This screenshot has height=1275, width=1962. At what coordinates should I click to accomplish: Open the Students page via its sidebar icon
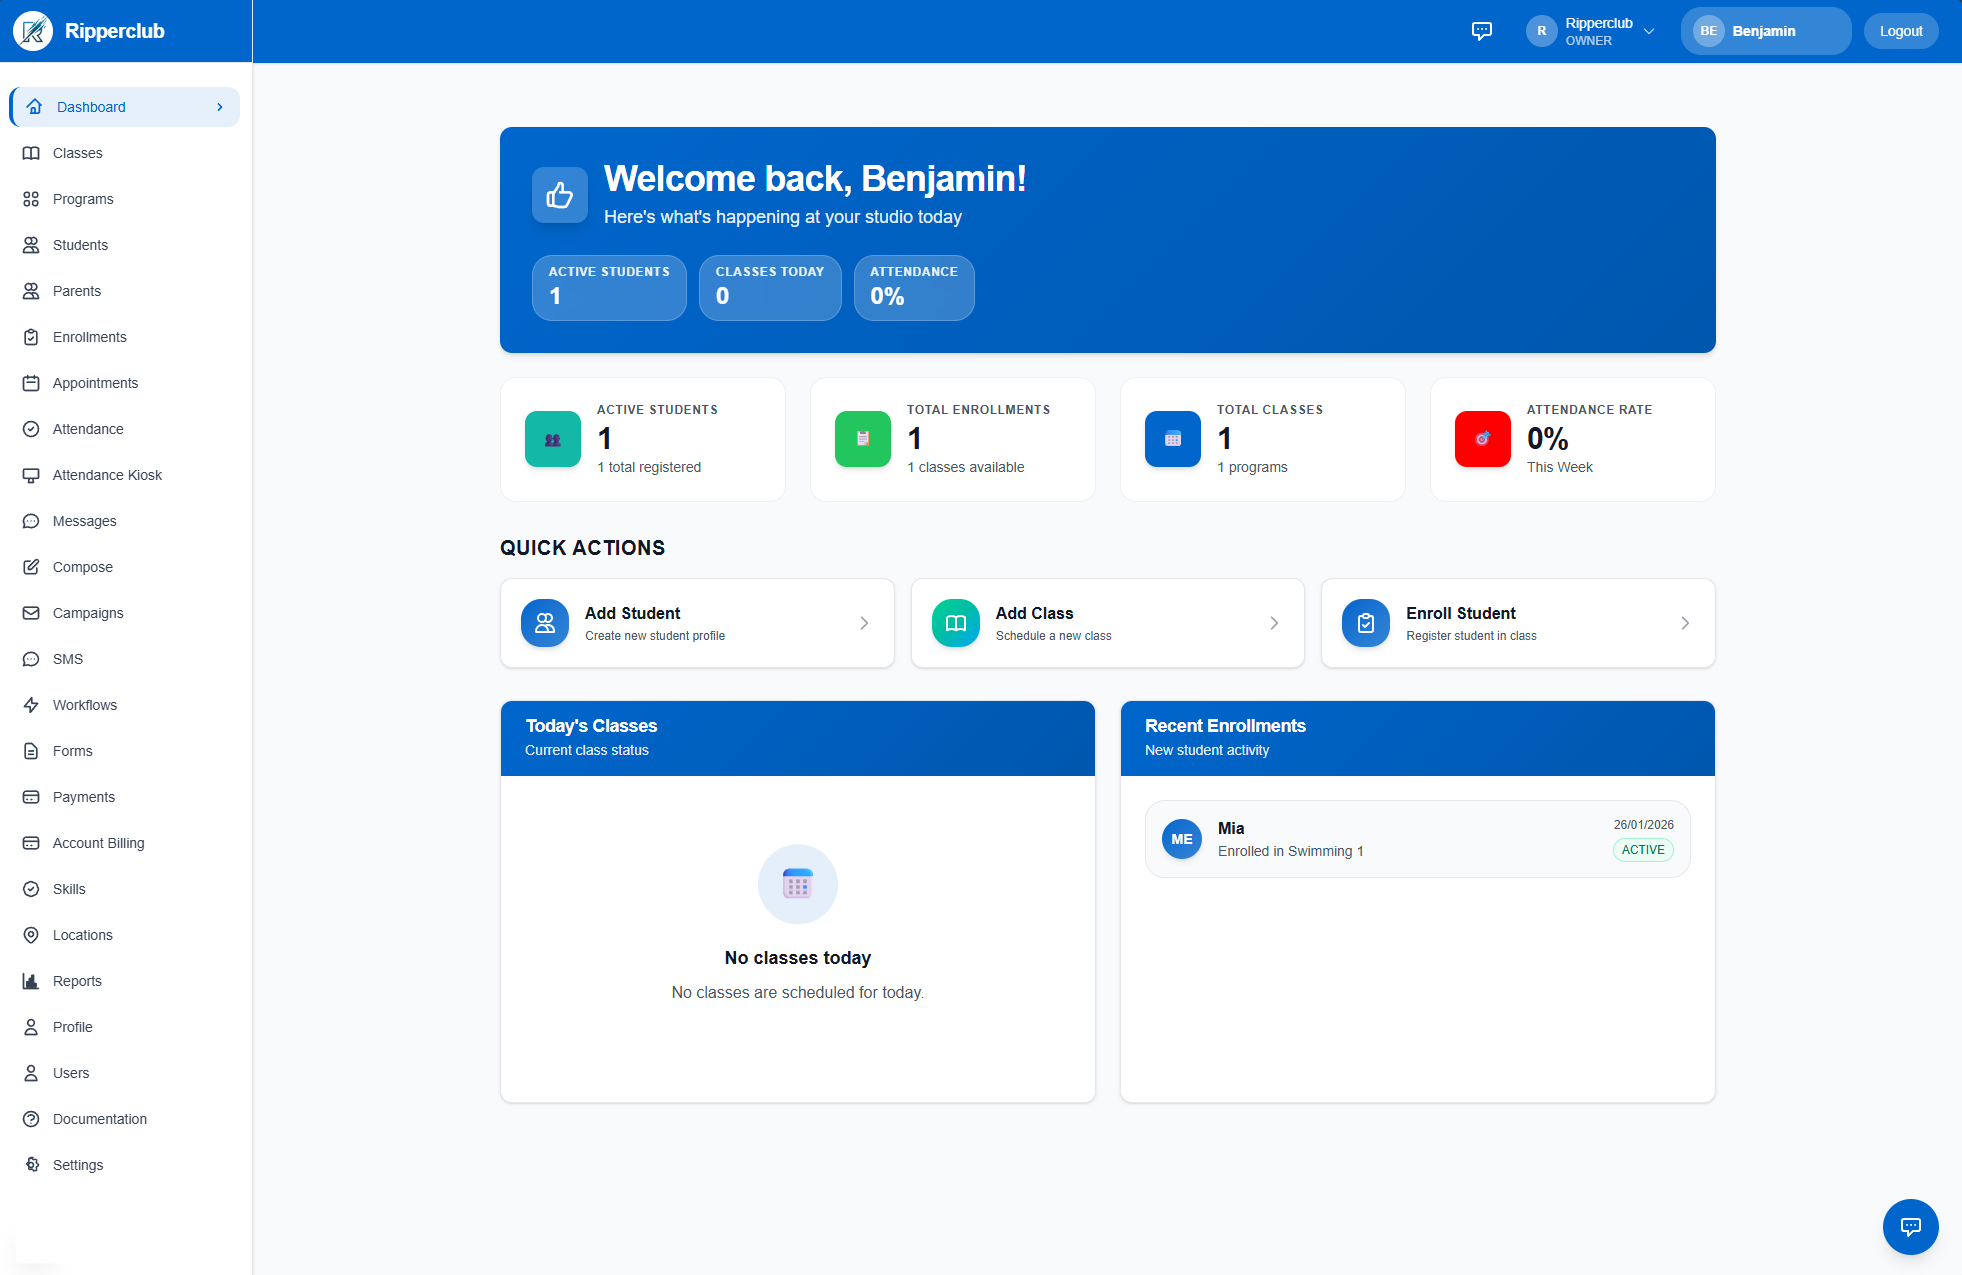(32, 244)
